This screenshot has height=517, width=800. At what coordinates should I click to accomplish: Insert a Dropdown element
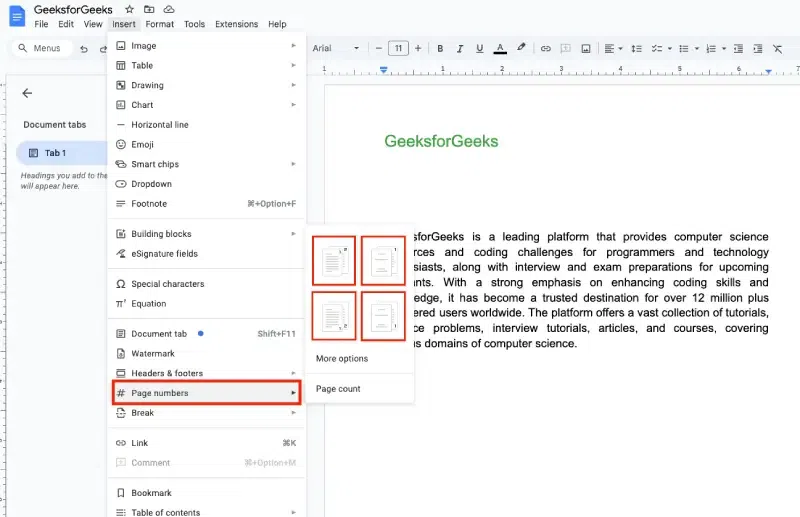206,184
